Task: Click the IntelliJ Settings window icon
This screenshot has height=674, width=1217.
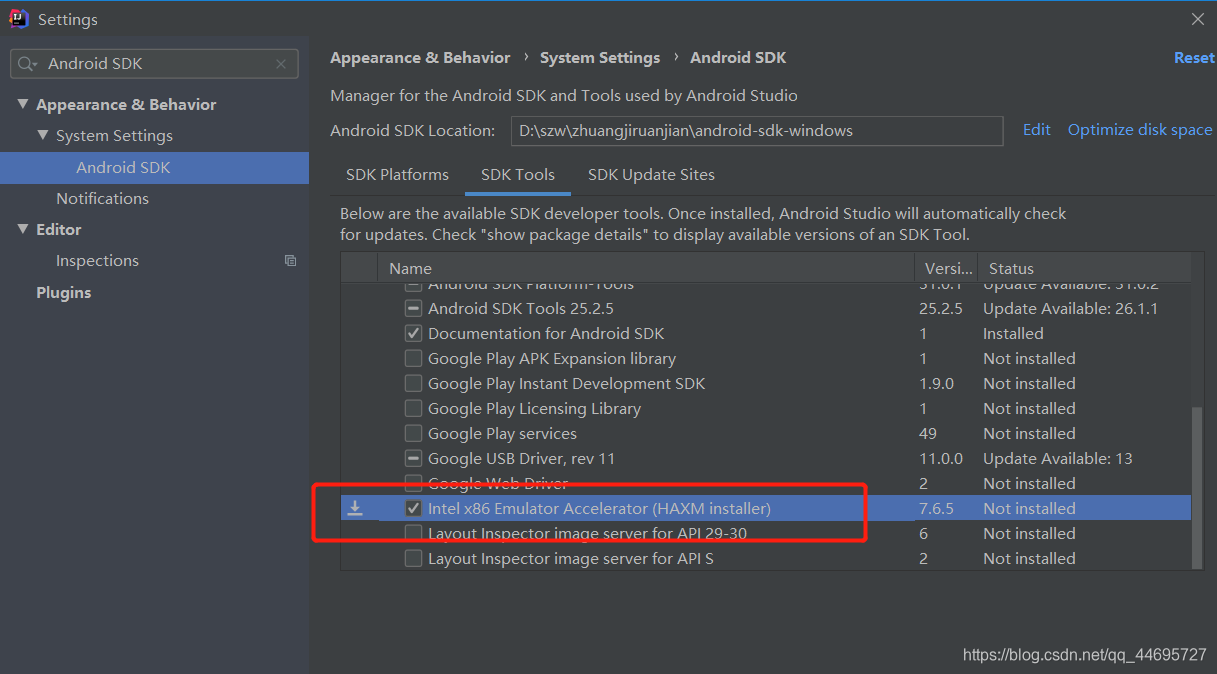Action: point(19,19)
